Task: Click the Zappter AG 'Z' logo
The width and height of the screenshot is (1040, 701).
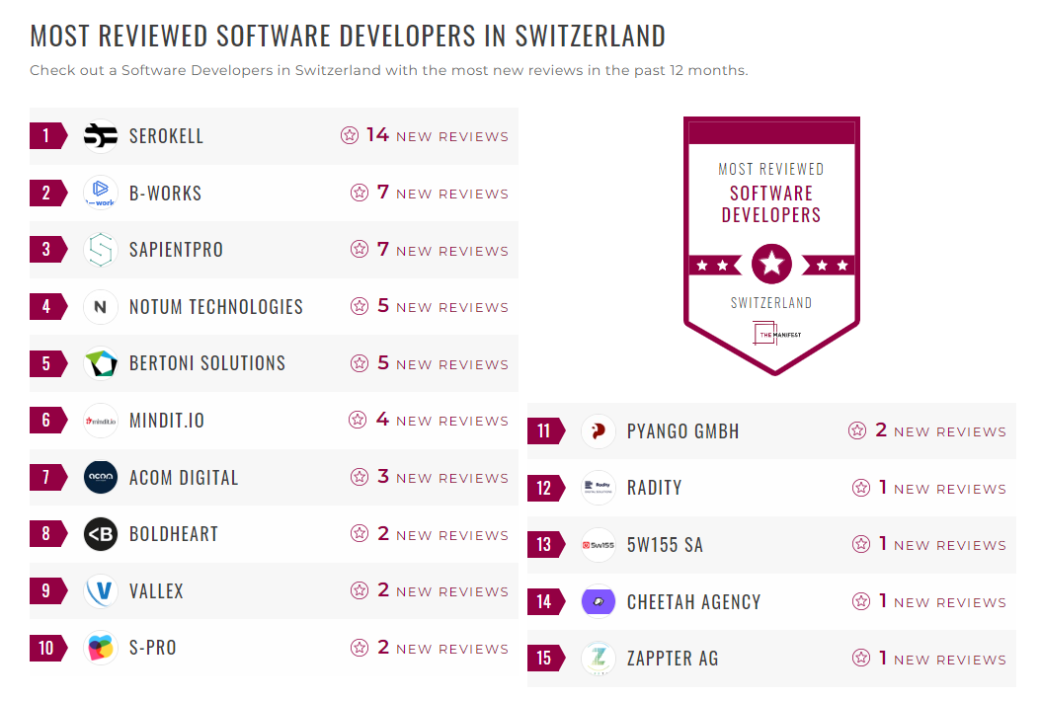Action: pos(597,658)
